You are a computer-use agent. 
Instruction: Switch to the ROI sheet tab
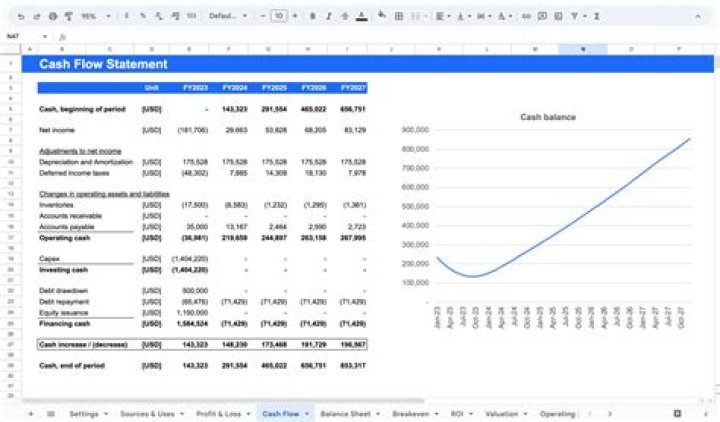point(457,414)
